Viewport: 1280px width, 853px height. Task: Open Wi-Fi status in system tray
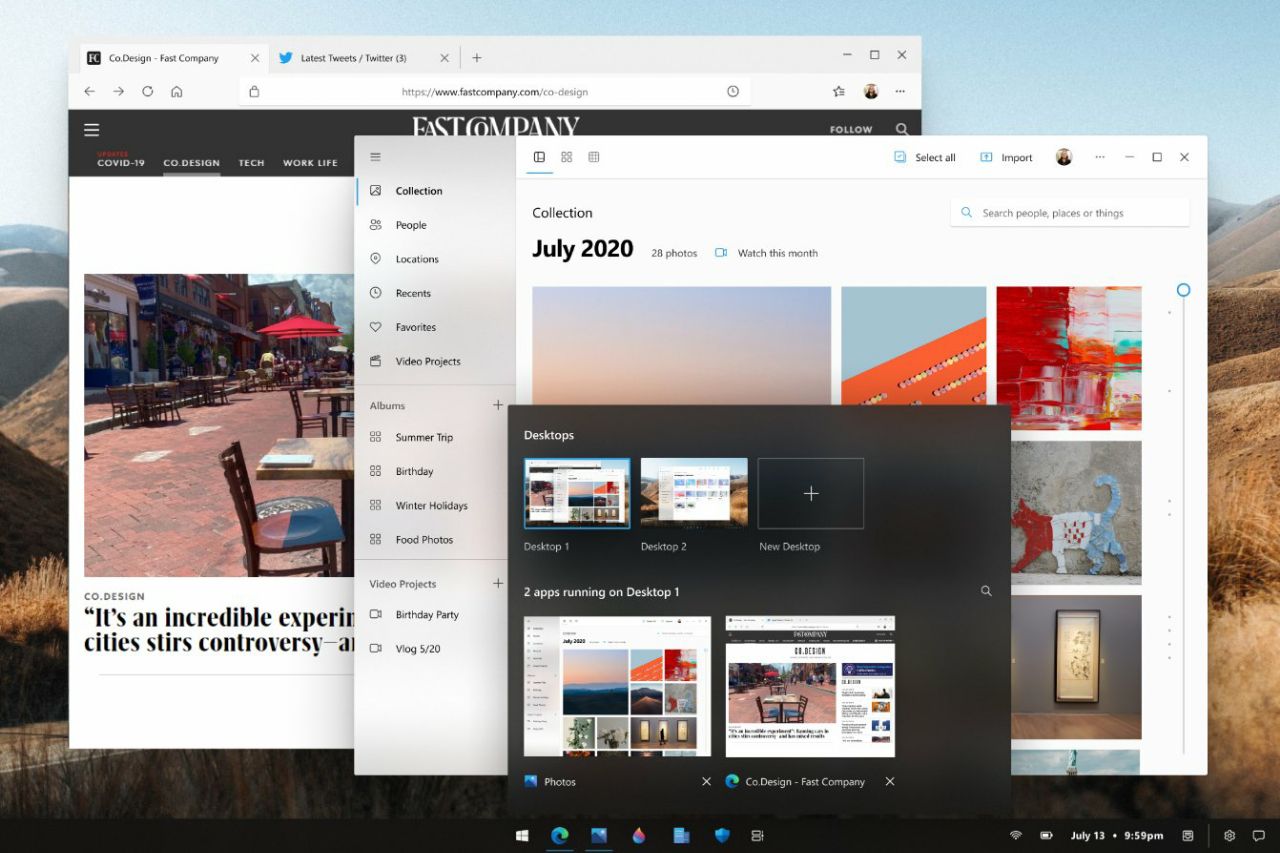coord(1016,835)
